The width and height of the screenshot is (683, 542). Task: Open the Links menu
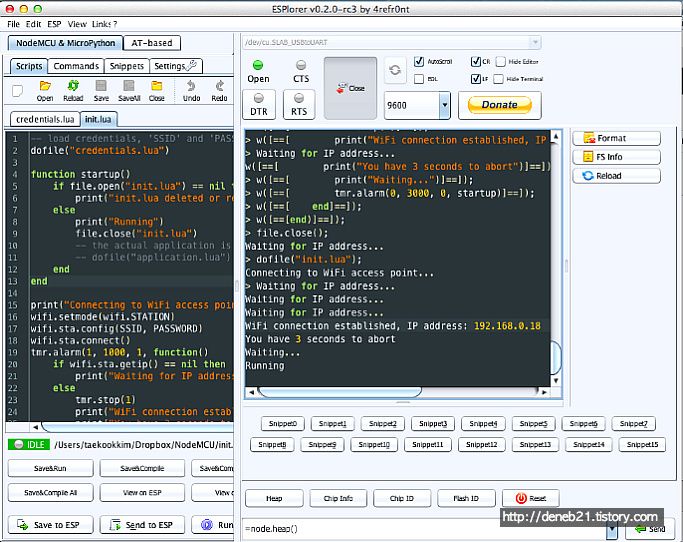point(102,24)
